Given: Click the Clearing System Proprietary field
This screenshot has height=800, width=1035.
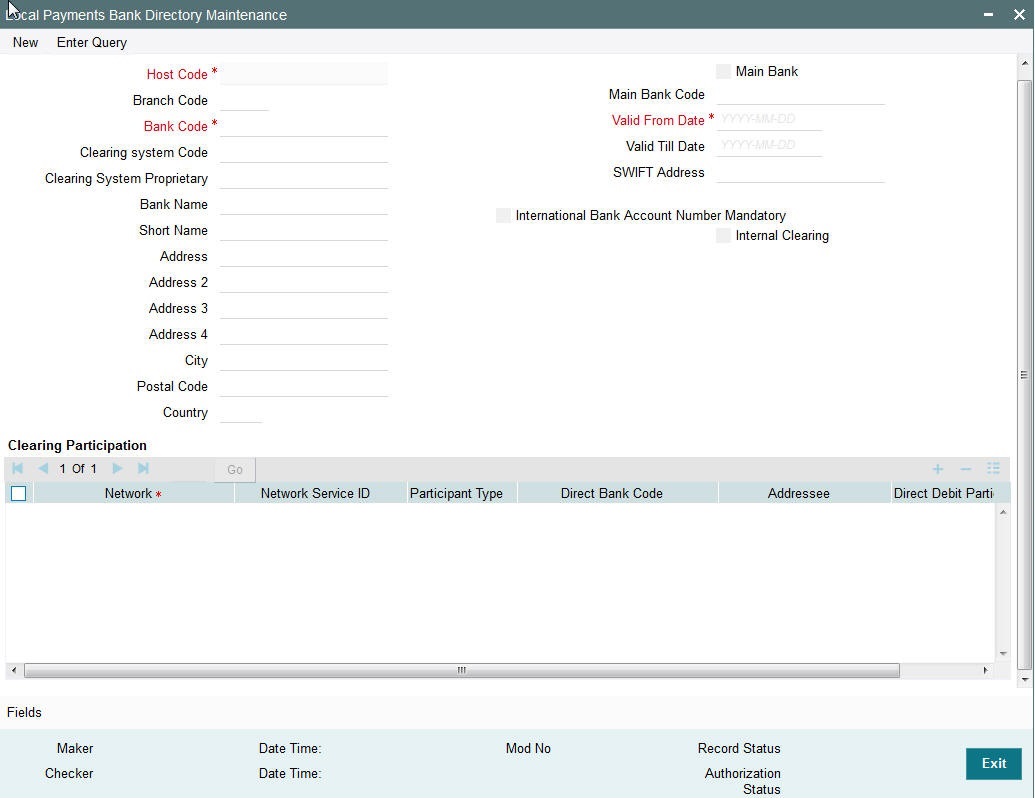Looking at the screenshot, I should click(x=304, y=178).
